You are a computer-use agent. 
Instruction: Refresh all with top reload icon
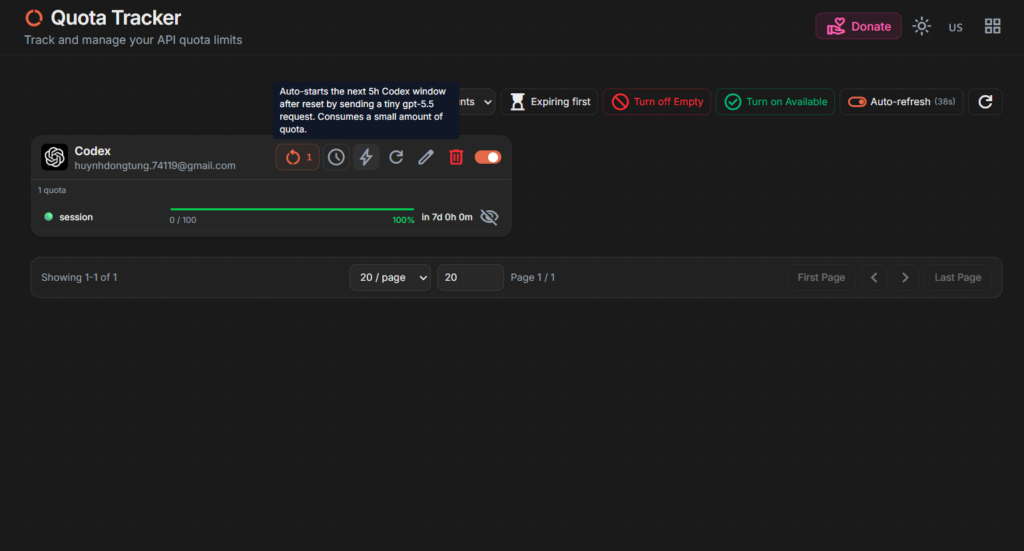pos(985,102)
